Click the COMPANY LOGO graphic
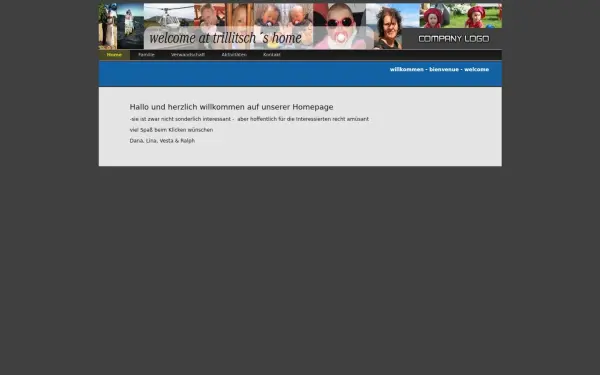The width and height of the screenshot is (600, 375). [x=454, y=39]
